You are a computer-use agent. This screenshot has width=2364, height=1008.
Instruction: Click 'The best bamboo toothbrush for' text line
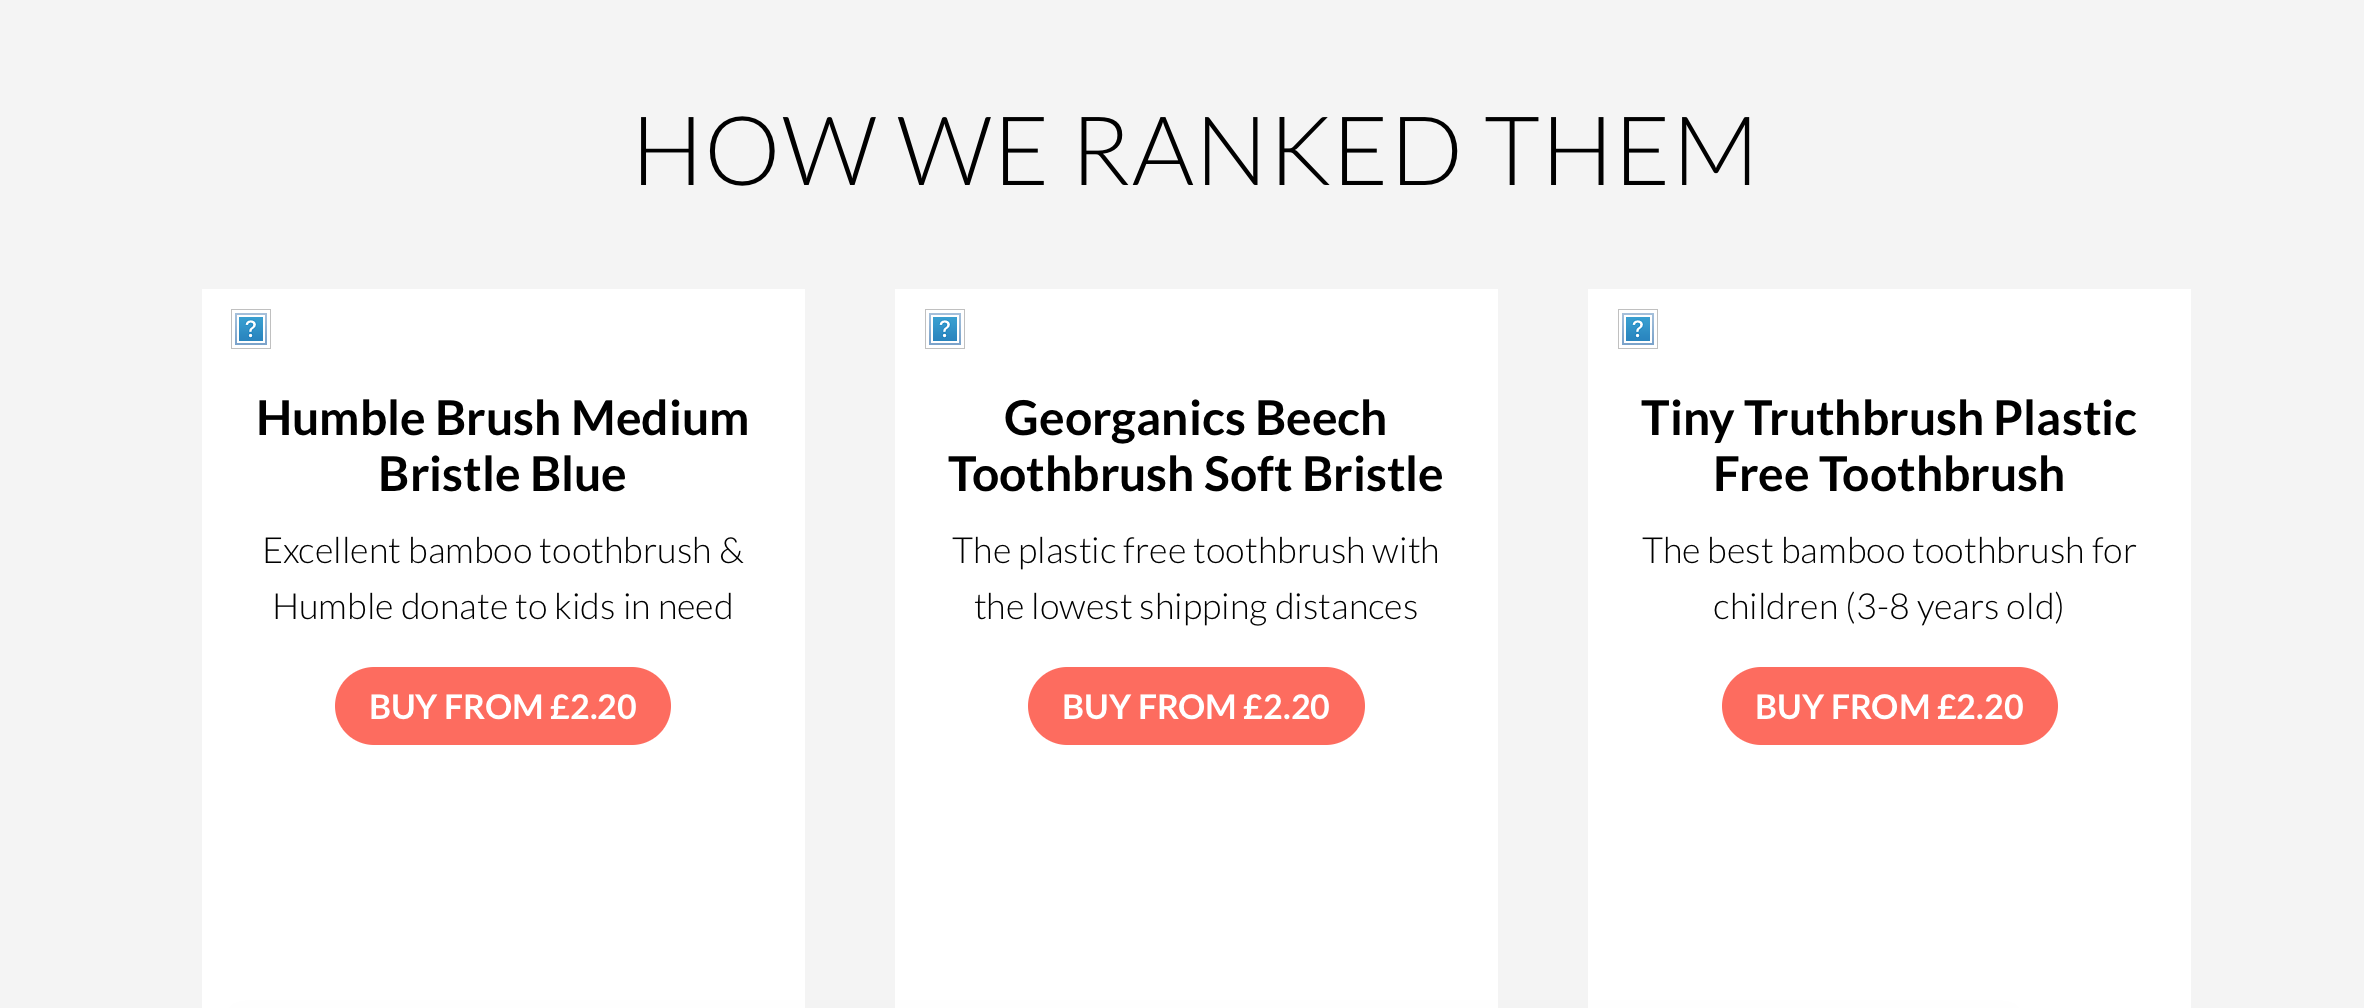click(x=1888, y=551)
